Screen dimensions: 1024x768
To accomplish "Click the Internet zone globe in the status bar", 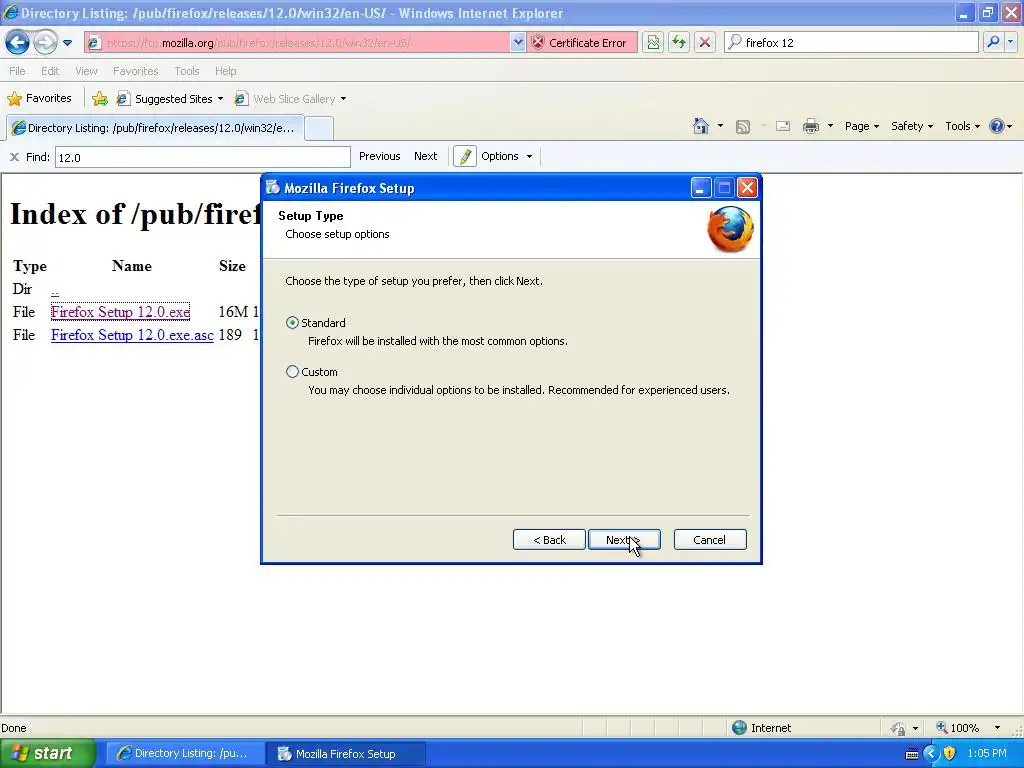I will tap(739, 728).
